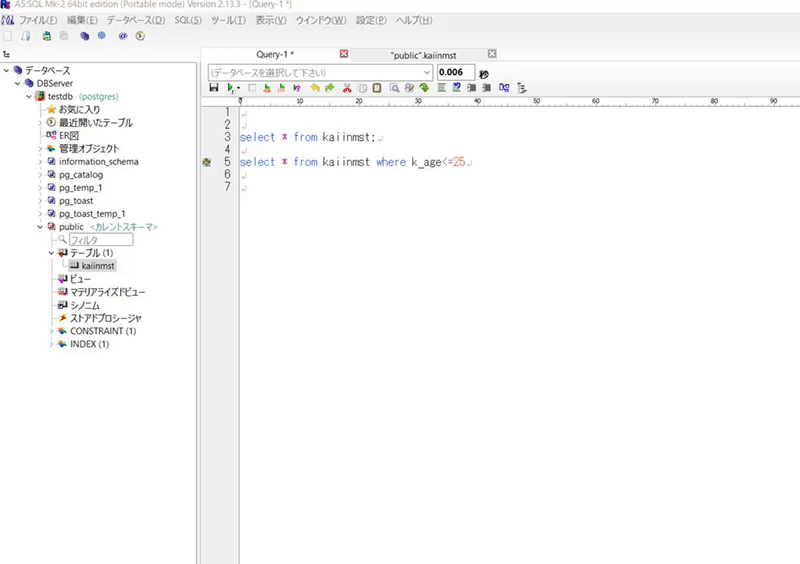800x564 pixels.
Task: Open the ウインドウ(W) menu
Action: coord(321,20)
